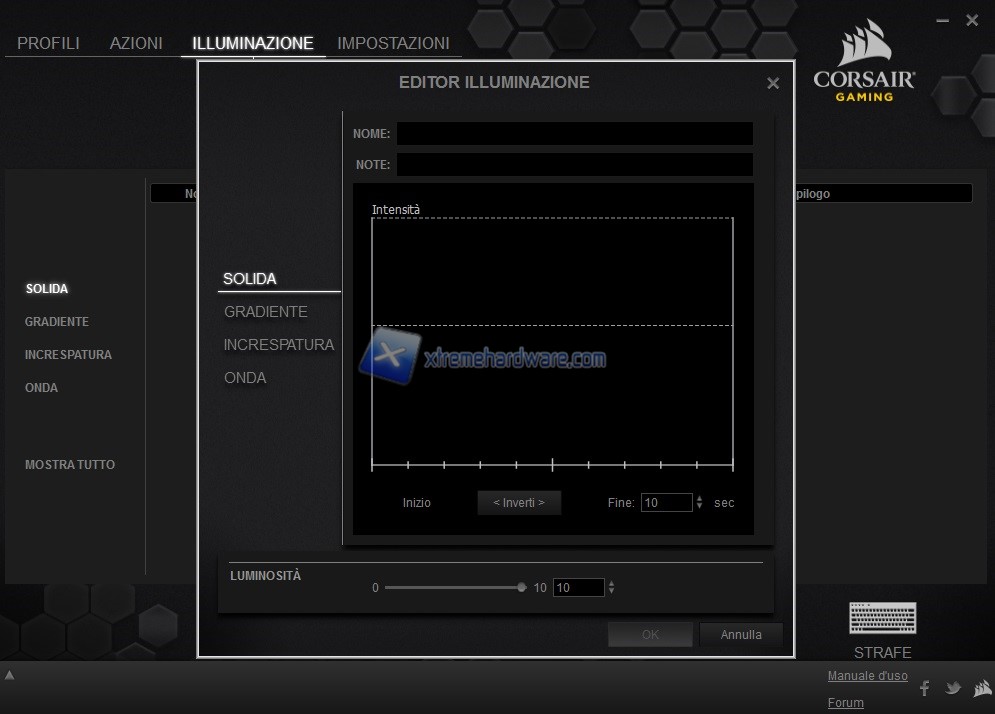
Task: Click the STRAFE keyboard device icon
Action: tap(882, 618)
